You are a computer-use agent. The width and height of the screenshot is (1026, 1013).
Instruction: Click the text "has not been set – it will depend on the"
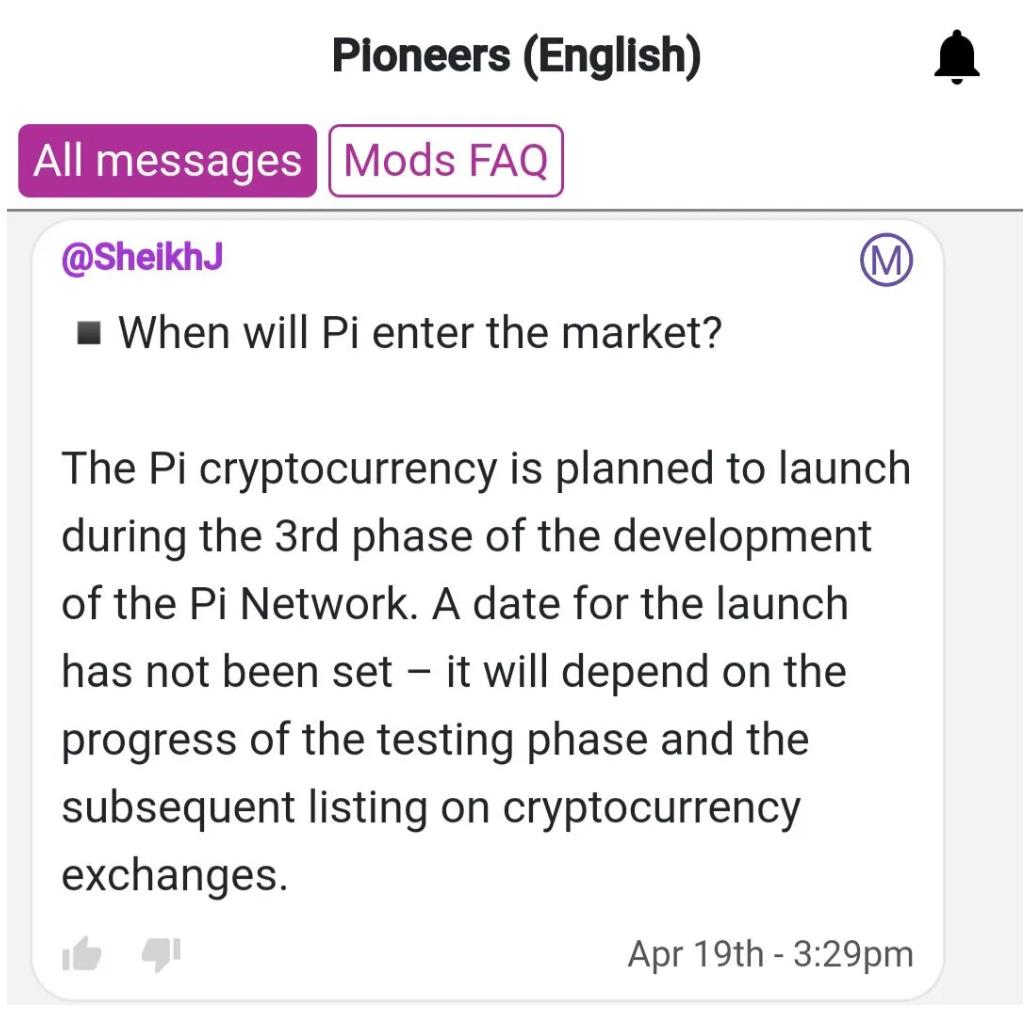point(454,672)
